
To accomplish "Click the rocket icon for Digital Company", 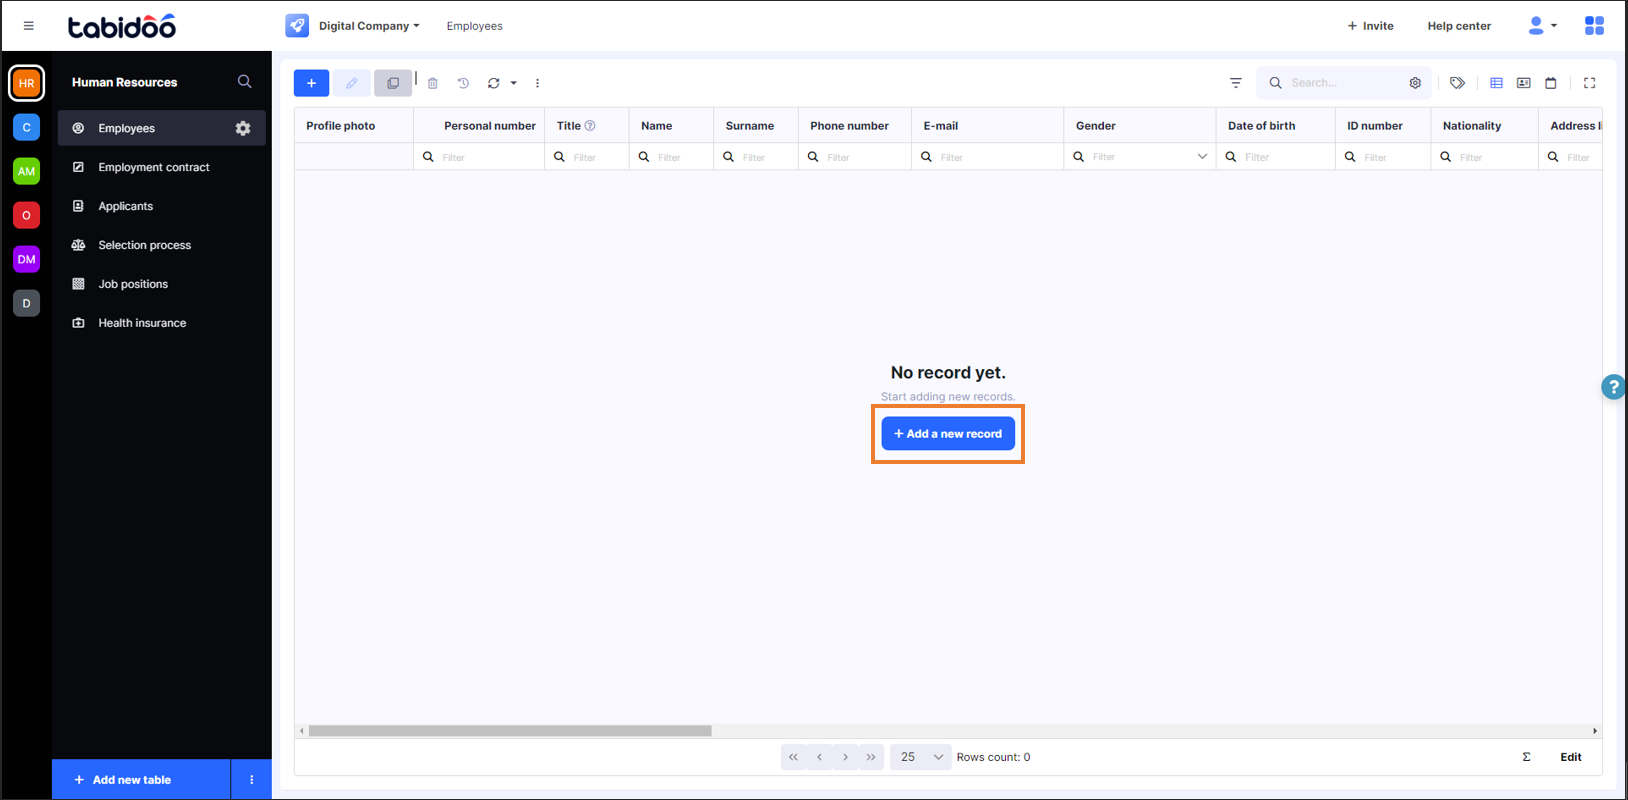I will pos(297,26).
